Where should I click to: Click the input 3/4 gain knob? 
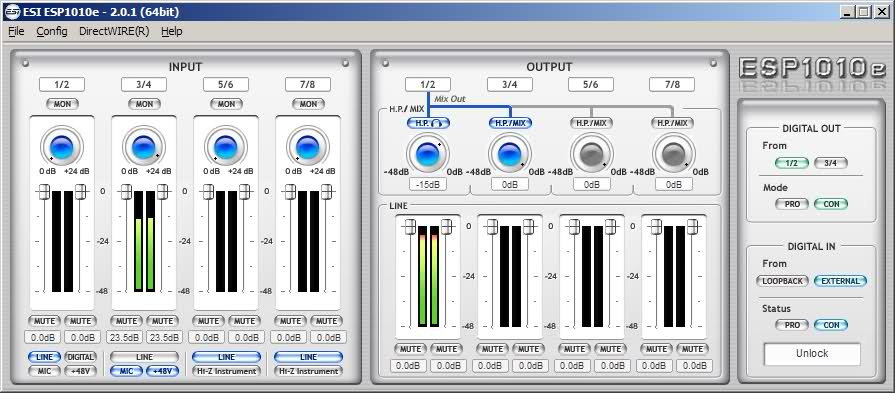[144, 147]
